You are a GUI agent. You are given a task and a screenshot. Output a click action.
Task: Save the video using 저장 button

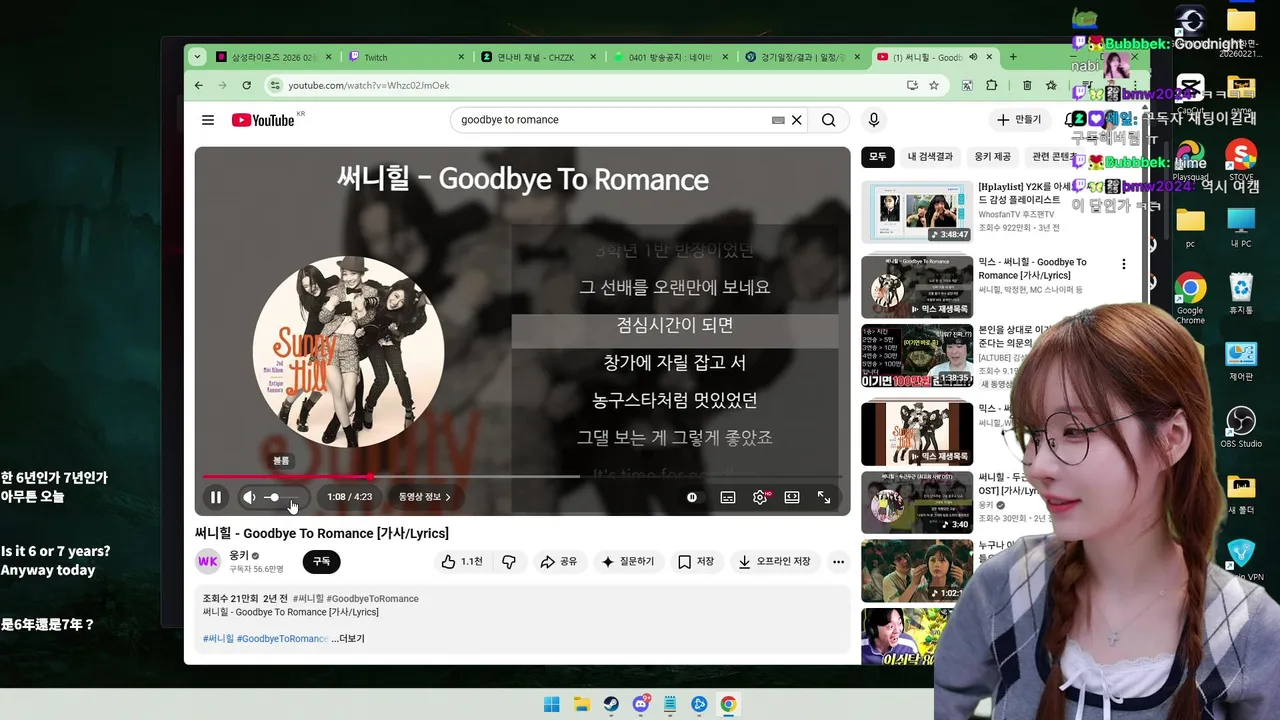[696, 562]
